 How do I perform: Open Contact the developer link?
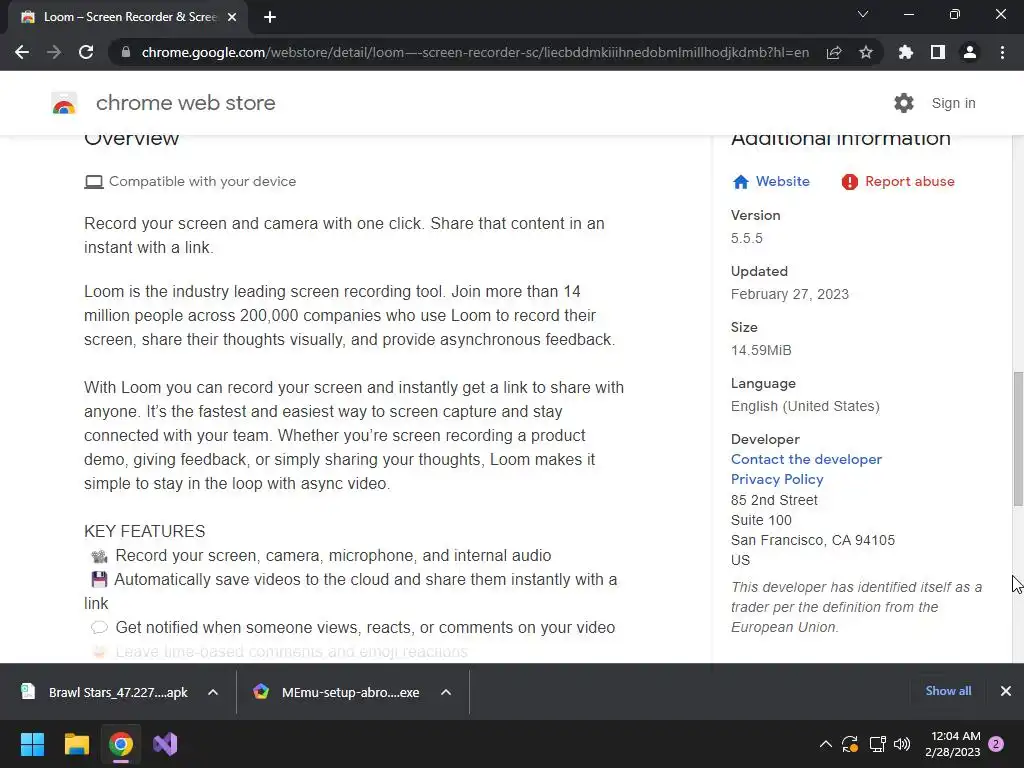click(x=806, y=460)
